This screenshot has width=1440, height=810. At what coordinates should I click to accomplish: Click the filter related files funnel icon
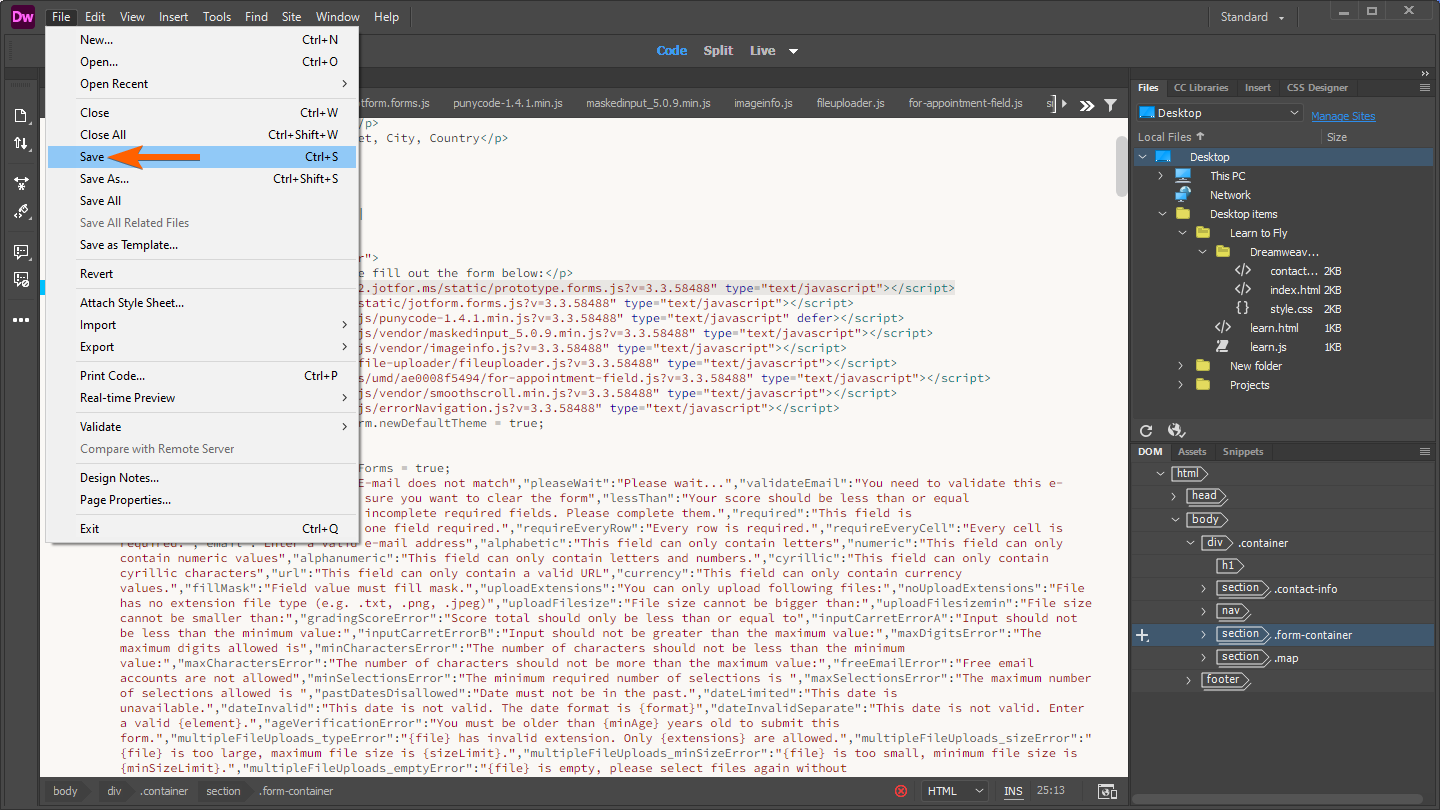(1110, 104)
